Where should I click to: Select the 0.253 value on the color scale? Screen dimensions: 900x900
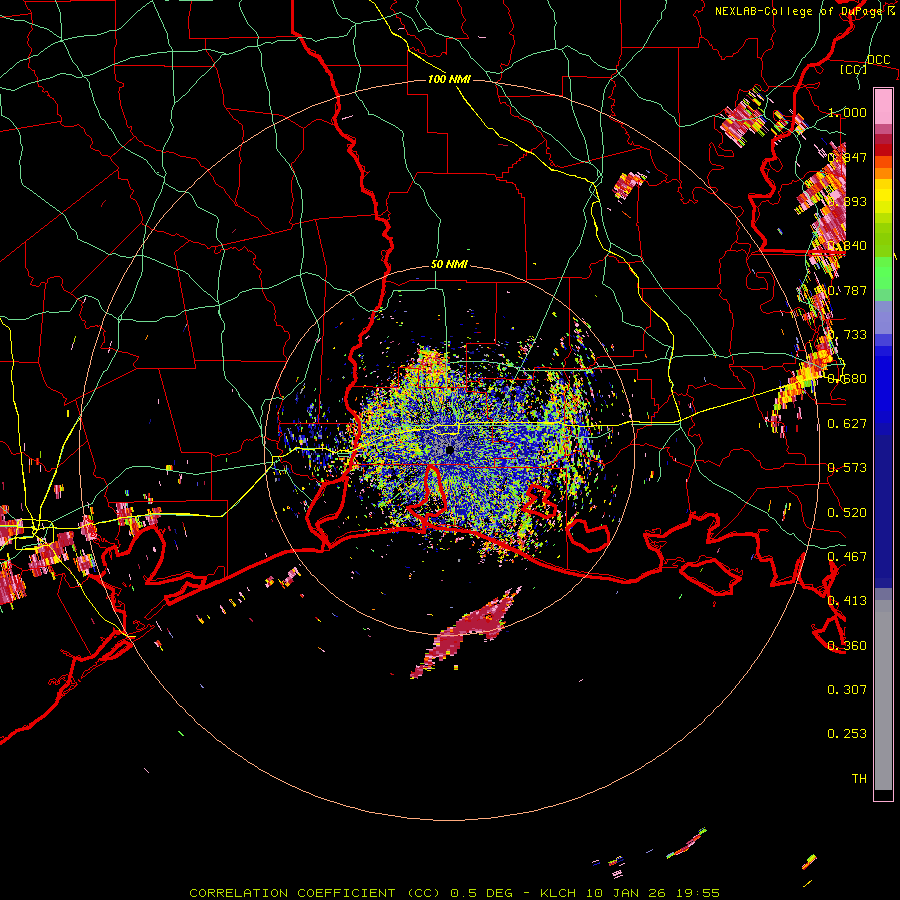(847, 734)
